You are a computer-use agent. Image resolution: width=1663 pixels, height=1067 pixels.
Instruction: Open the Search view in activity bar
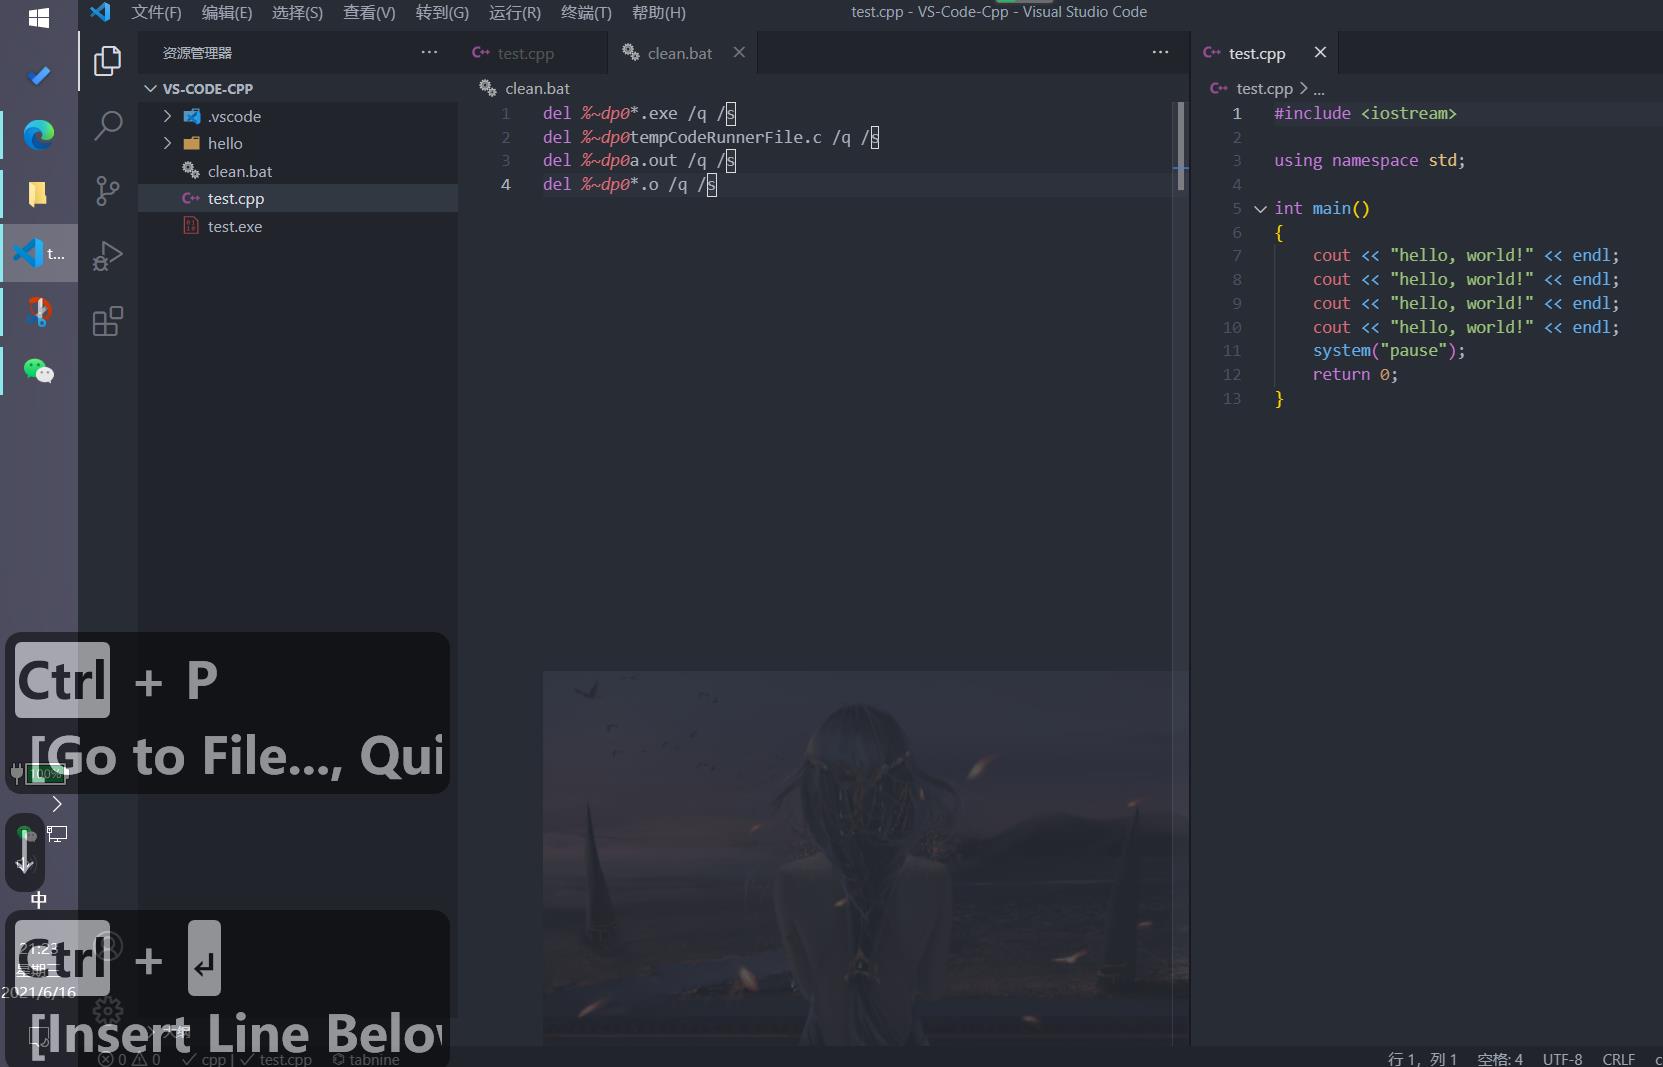(x=107, y=126)
